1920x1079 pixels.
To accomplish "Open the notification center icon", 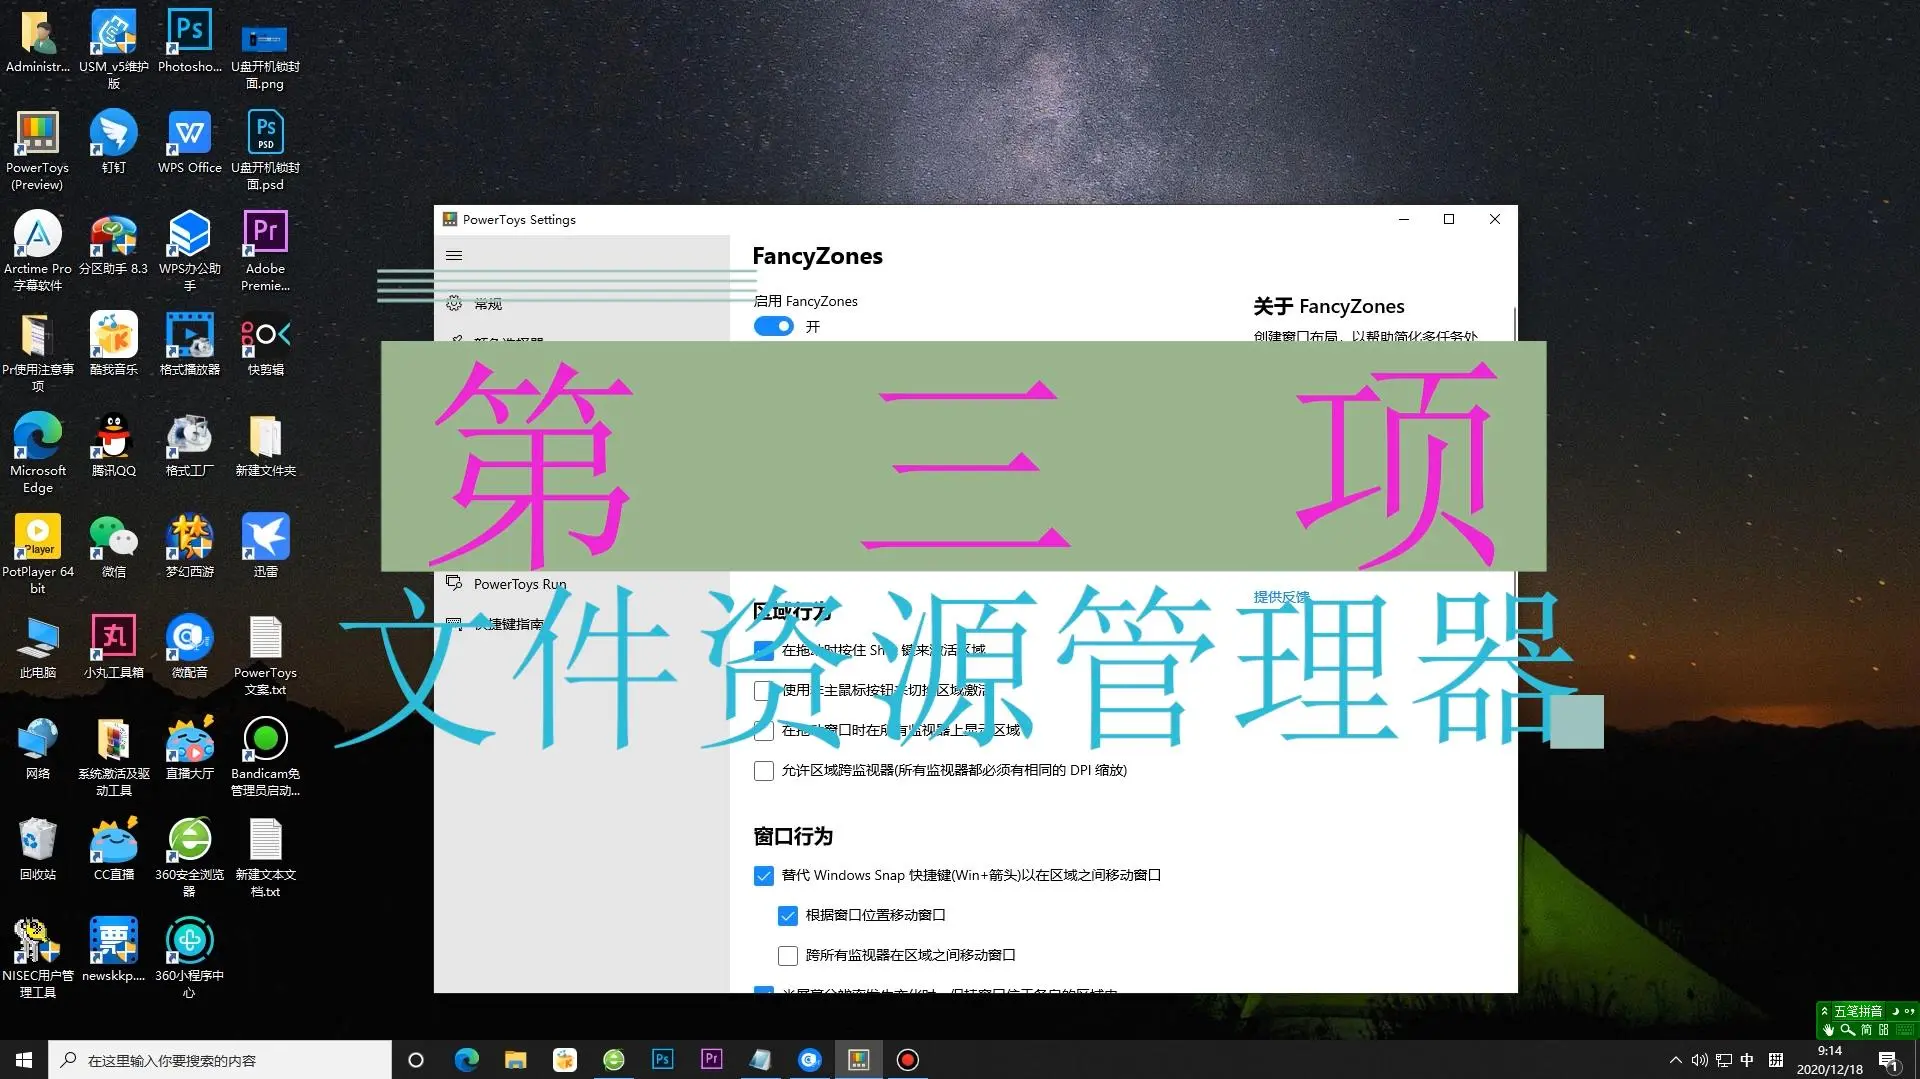I will (x=1889, y=1060).
